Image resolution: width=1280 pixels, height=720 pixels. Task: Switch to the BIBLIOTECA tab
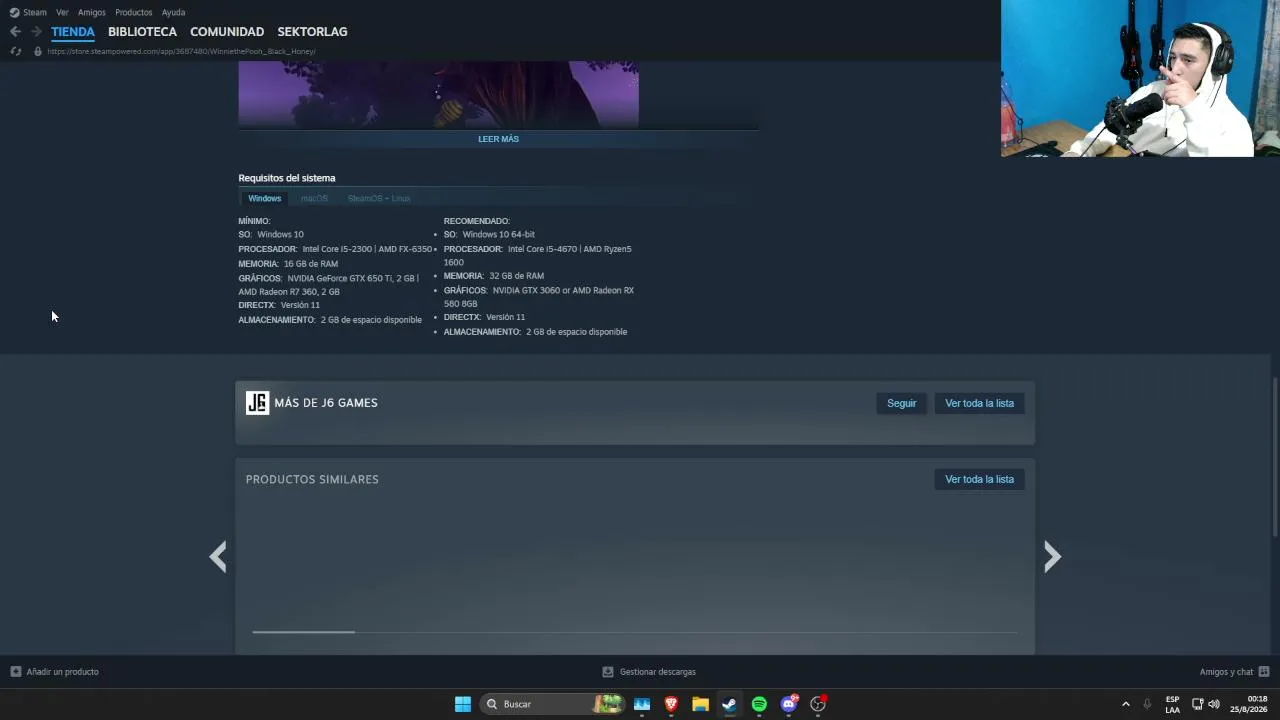(142, 32)
